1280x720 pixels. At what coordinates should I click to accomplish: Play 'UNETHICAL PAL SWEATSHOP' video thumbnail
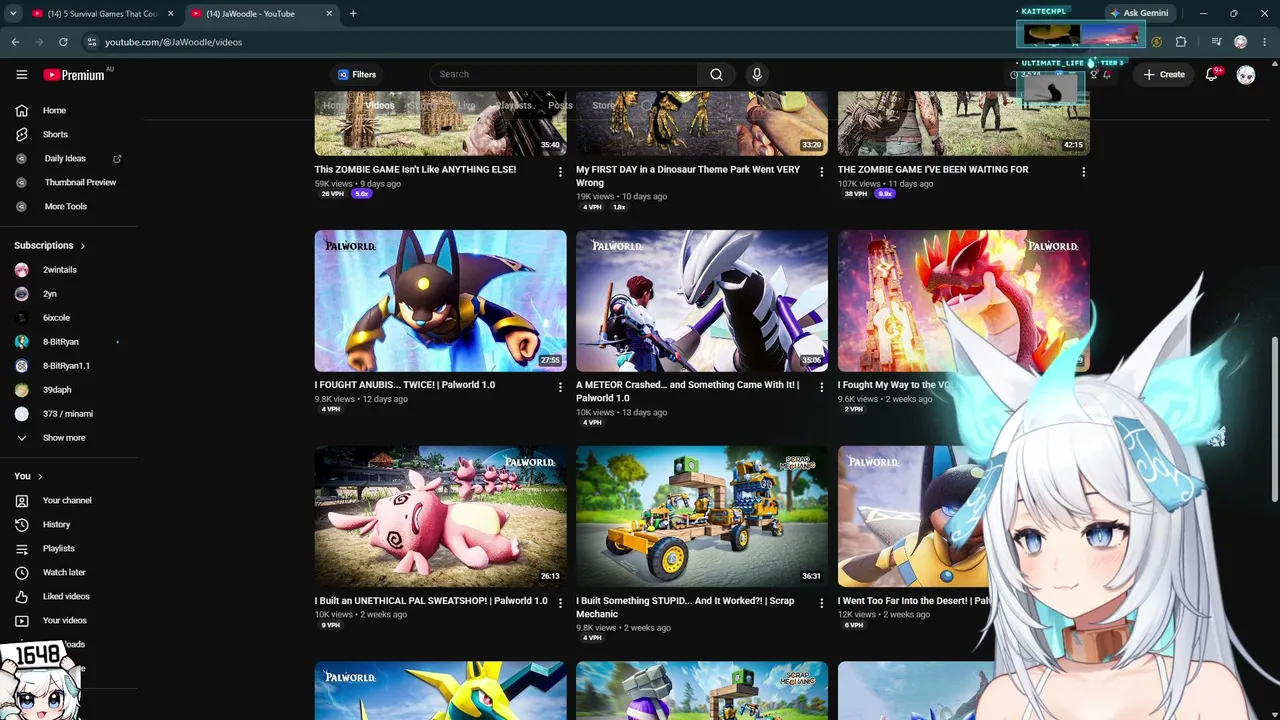(440, 517)
